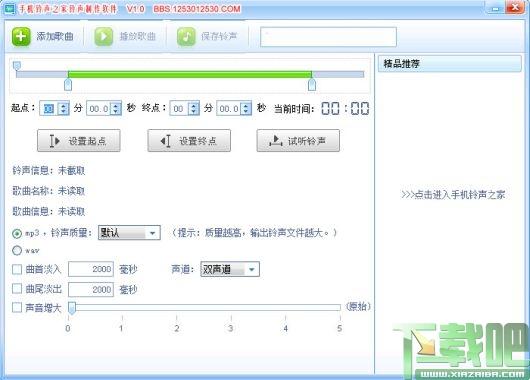Click 设置起点 set start point button
Image resolution: width=530 pixels, height=380 pixels.
pyautogui.click(x=79, y=141)
